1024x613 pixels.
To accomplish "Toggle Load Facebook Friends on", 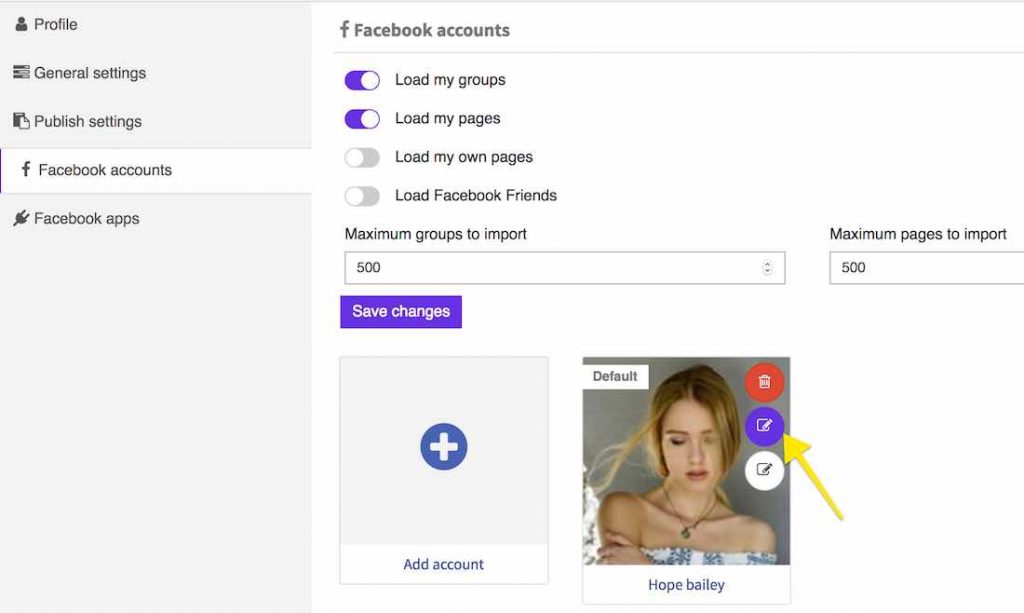I will 361,195.
